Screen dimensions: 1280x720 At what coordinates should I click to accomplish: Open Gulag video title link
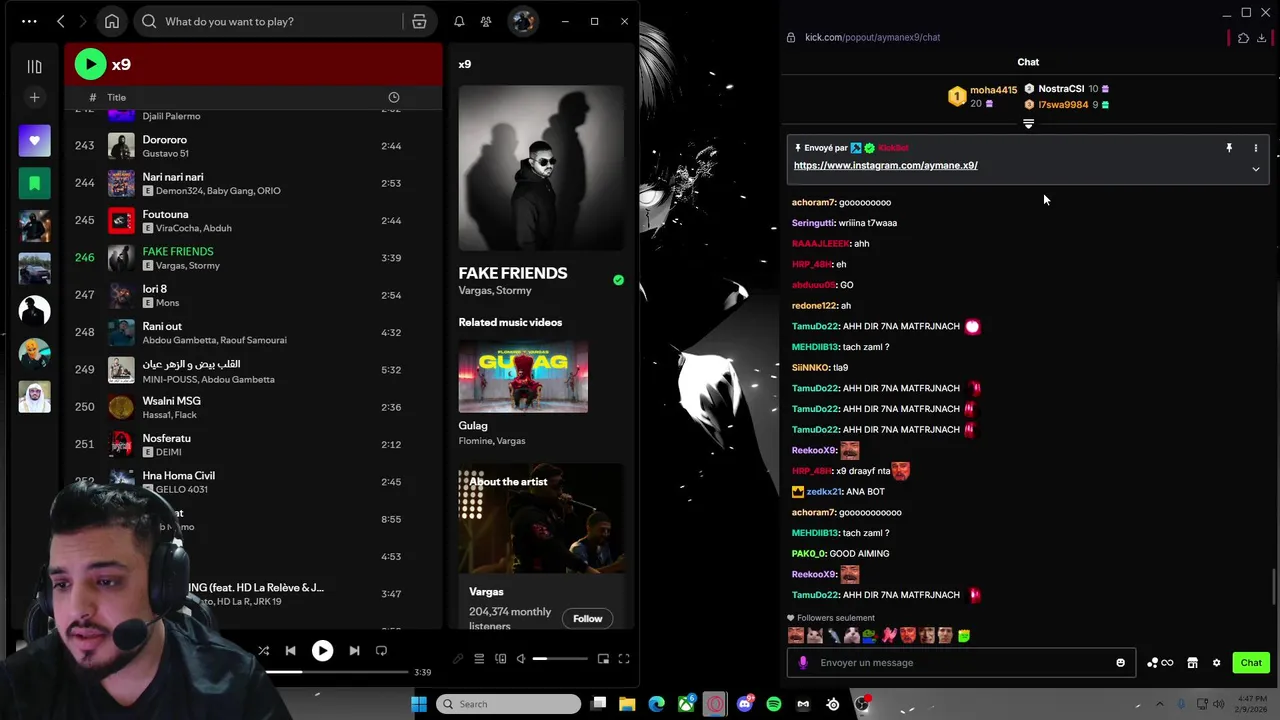pyautogui.click(x=473, y=425)
